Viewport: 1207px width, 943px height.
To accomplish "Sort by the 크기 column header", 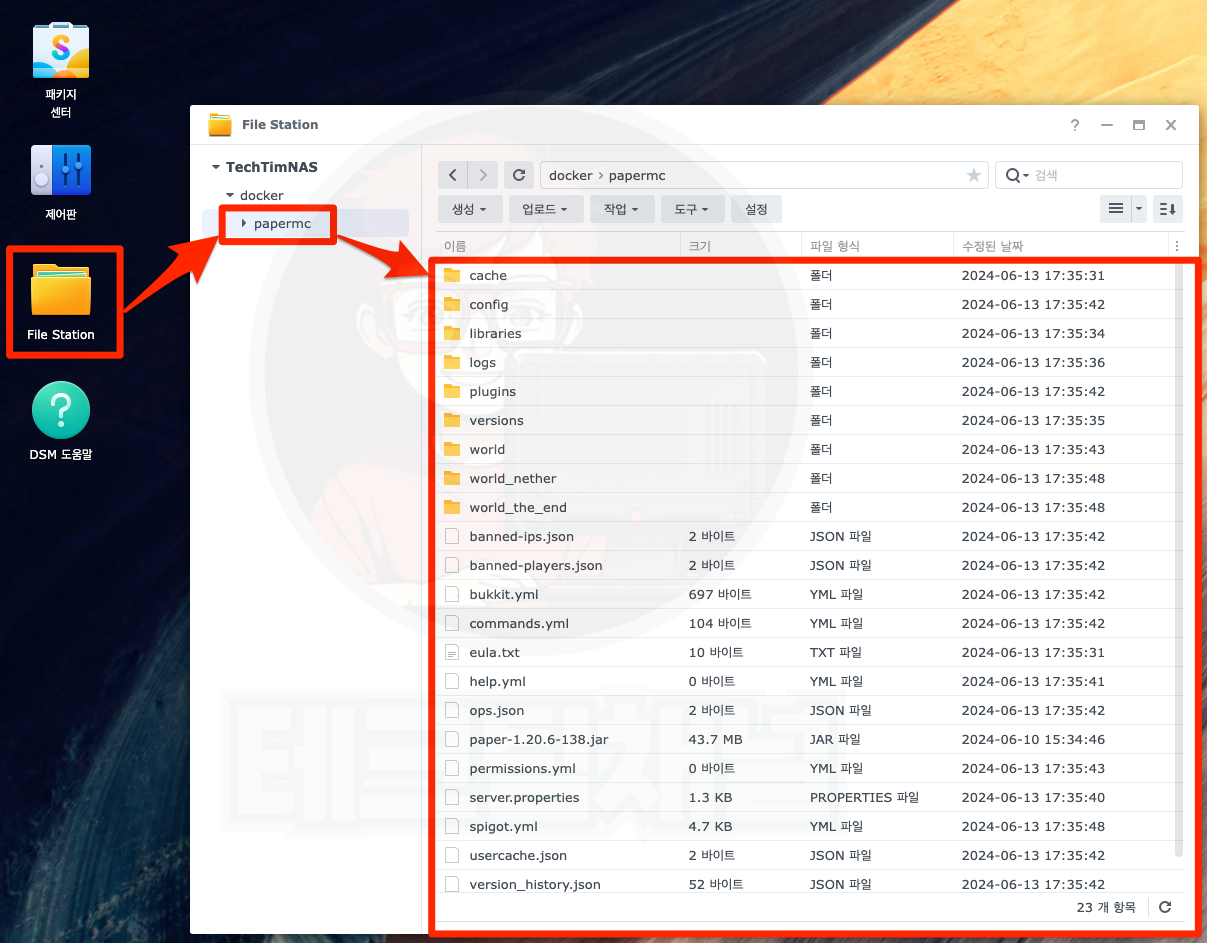I will click(x=741, y=246).
